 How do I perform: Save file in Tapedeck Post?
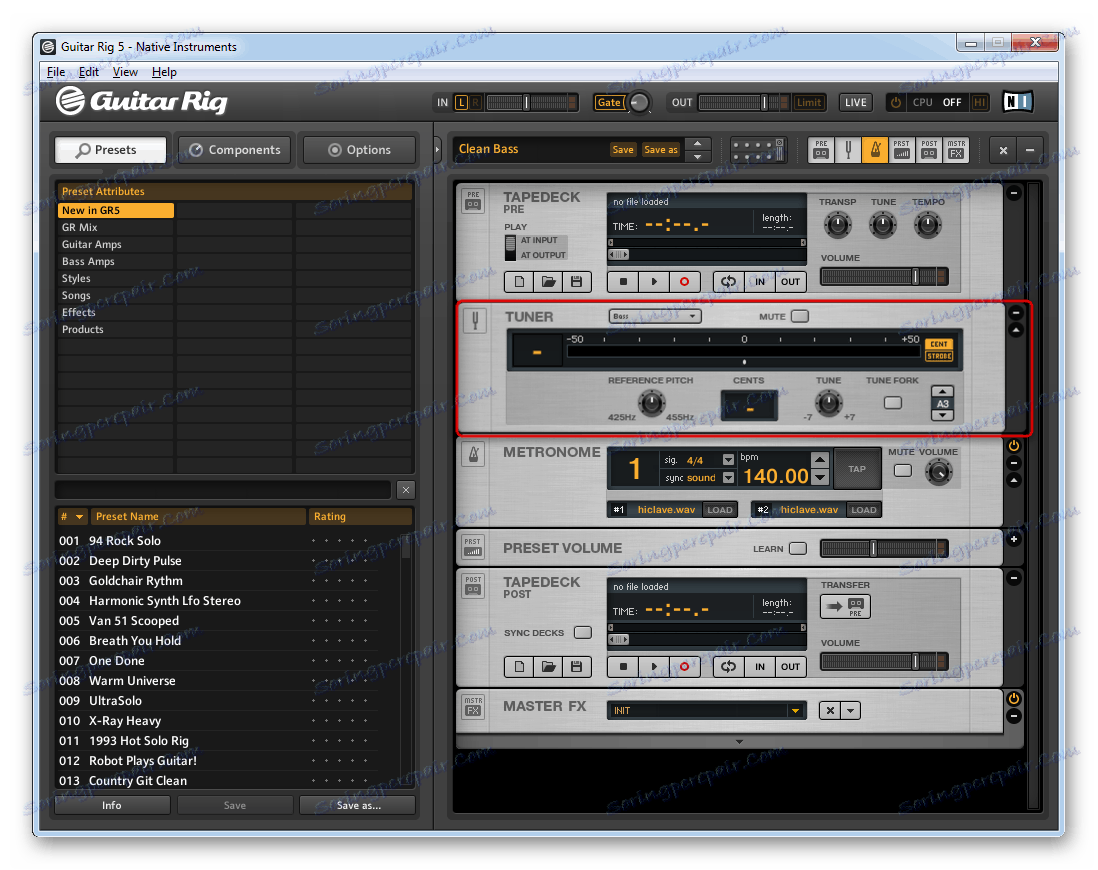(576, 666)
